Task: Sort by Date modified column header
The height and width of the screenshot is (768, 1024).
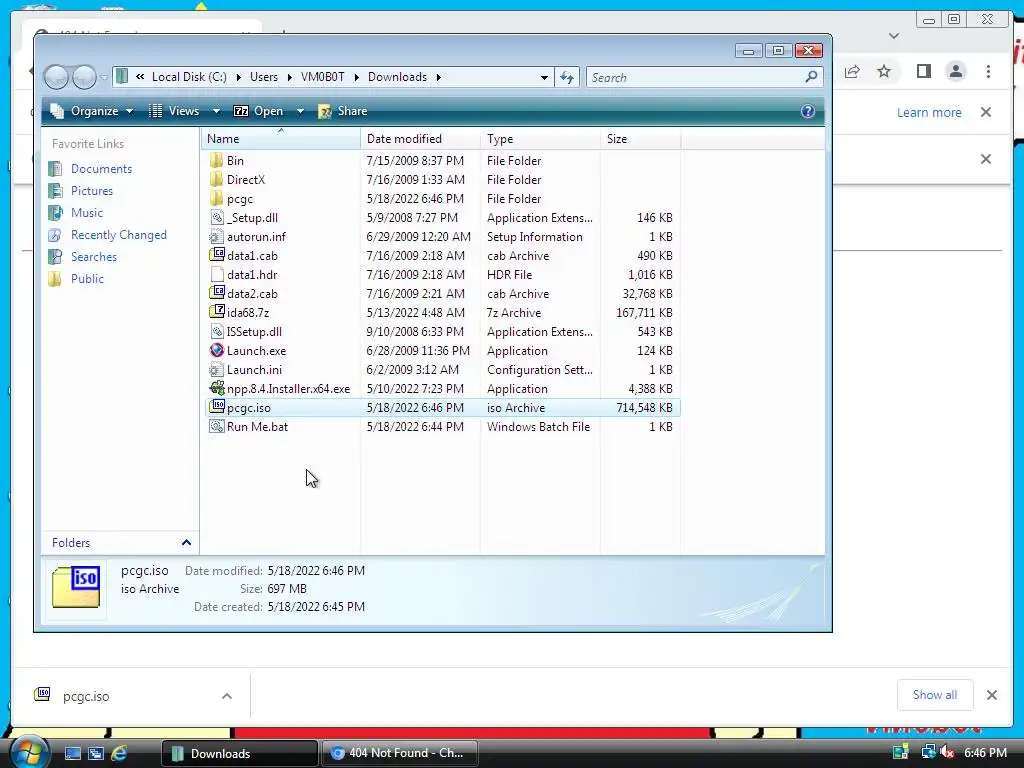Action: click(420, 139)
